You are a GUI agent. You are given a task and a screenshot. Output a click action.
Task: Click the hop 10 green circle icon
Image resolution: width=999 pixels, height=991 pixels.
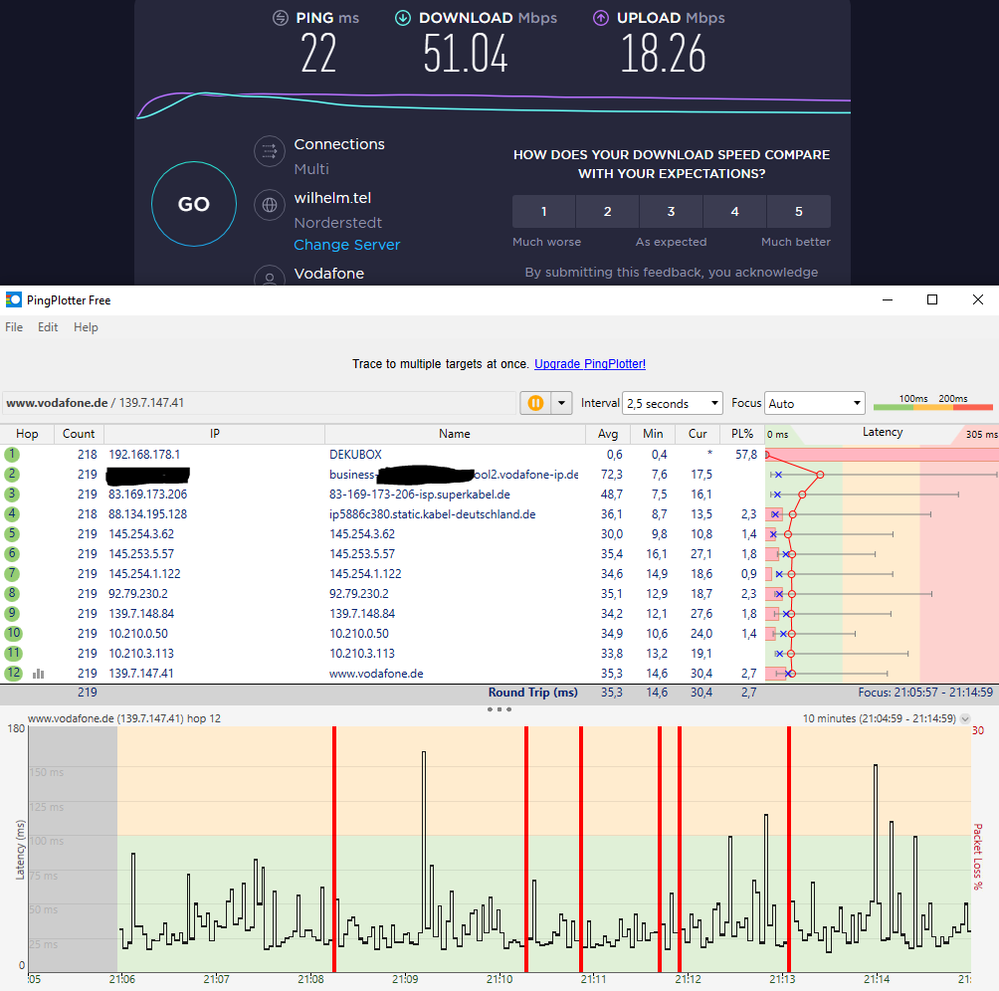[x=13, y=633]
